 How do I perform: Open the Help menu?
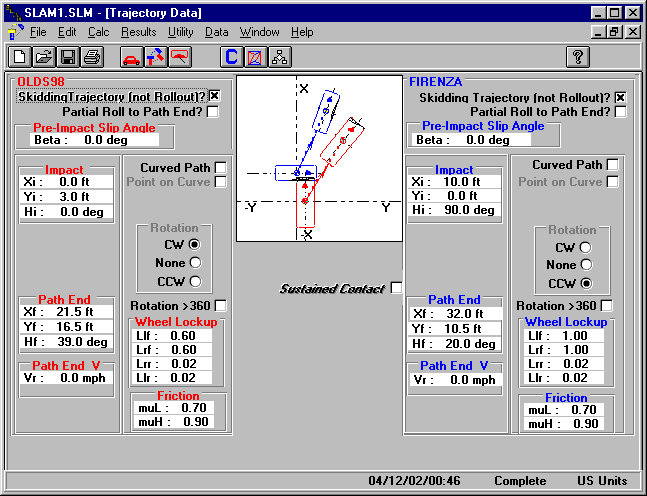point(302,32)
